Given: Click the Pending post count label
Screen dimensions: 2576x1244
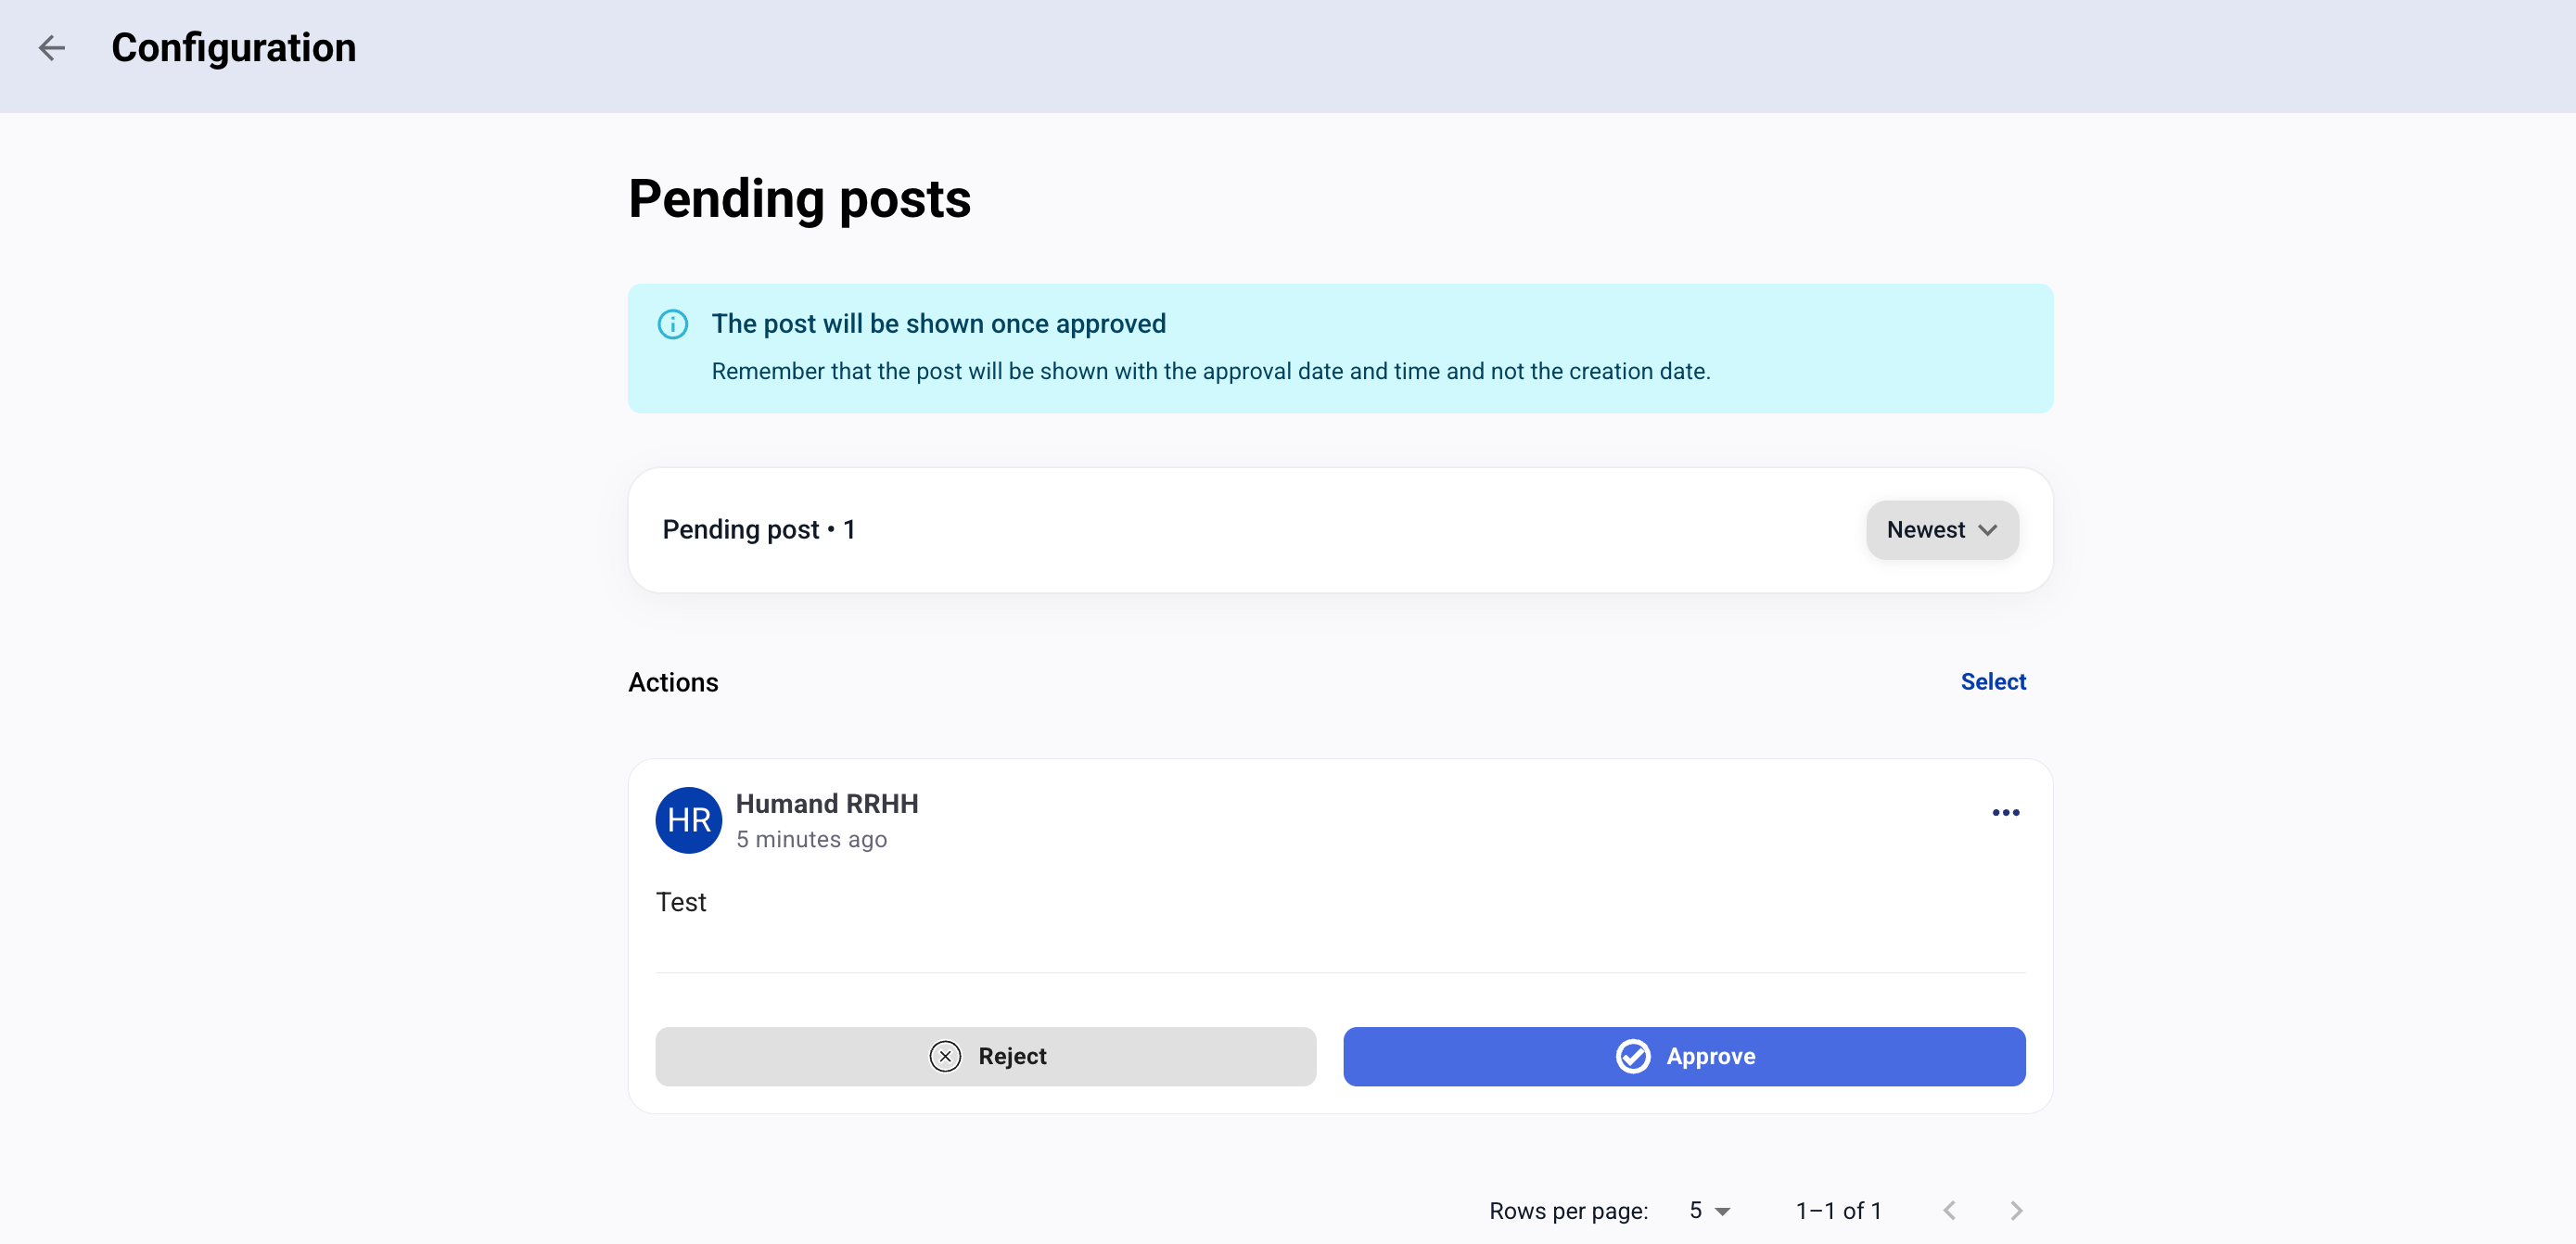Looking at the screenshot, I should [x=758, y=529].
